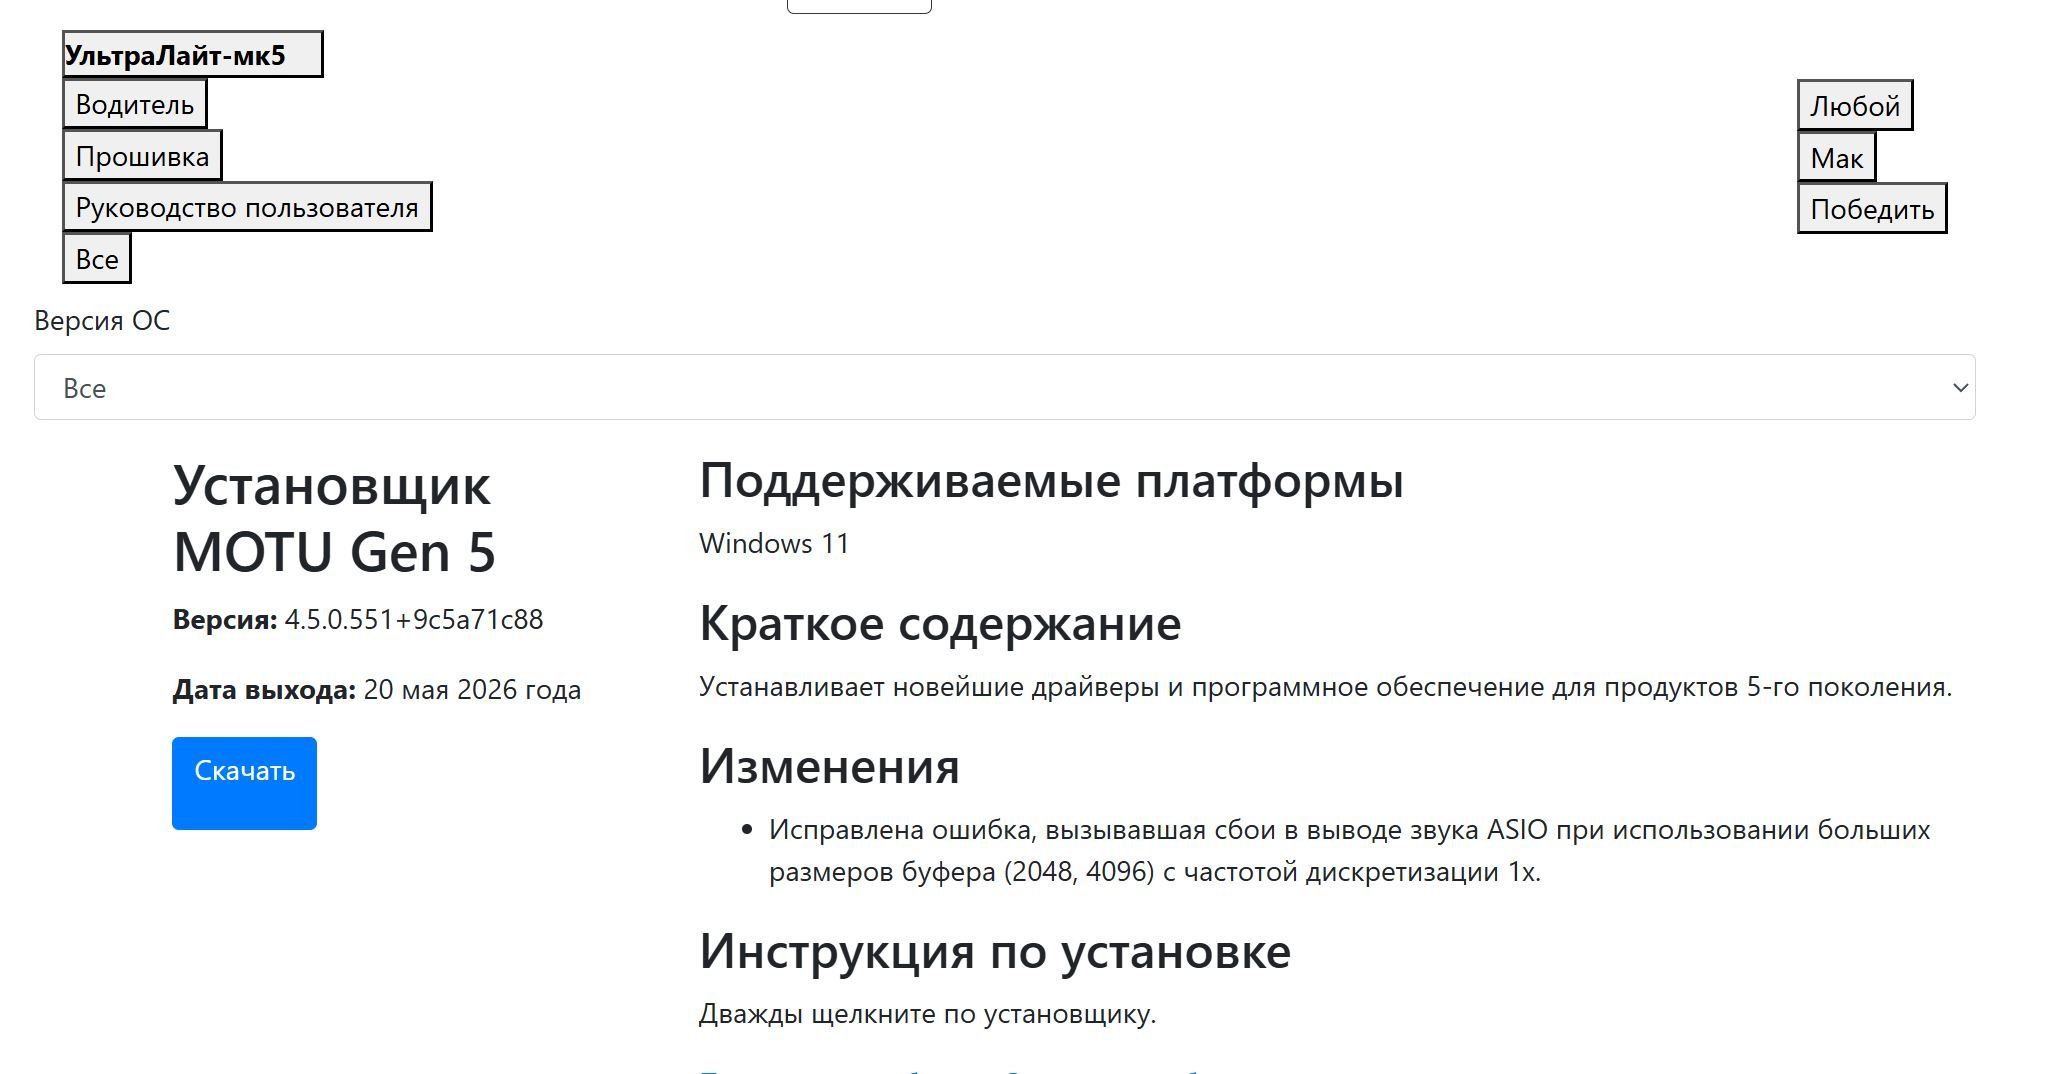Open the Версия ОС dropdown showing Все
2060x1074 pixels.
point(1005,387)
